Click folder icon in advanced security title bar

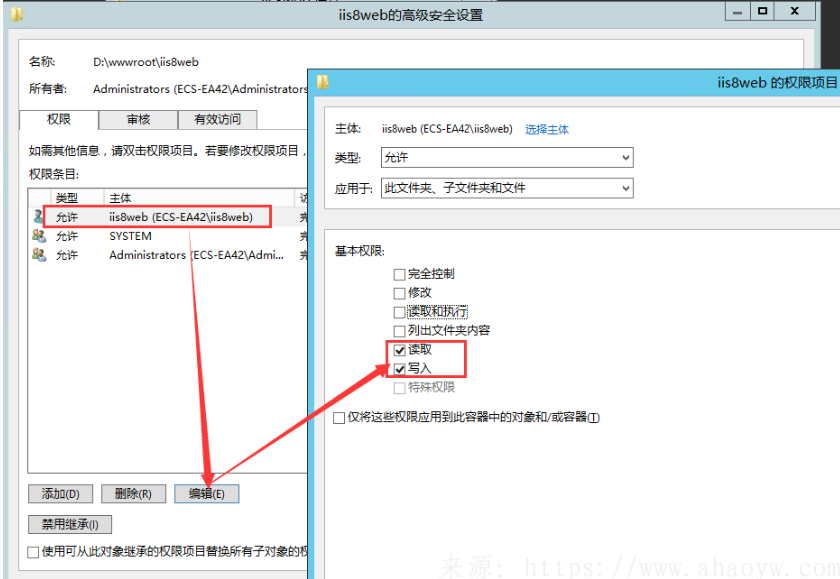point(17,13)
